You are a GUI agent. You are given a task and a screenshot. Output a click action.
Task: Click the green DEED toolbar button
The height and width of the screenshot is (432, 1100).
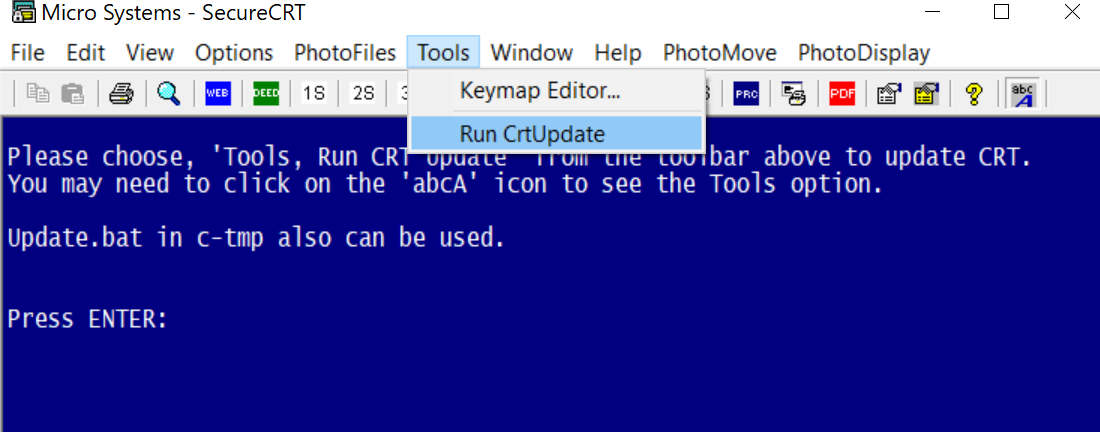click(266, 93)
